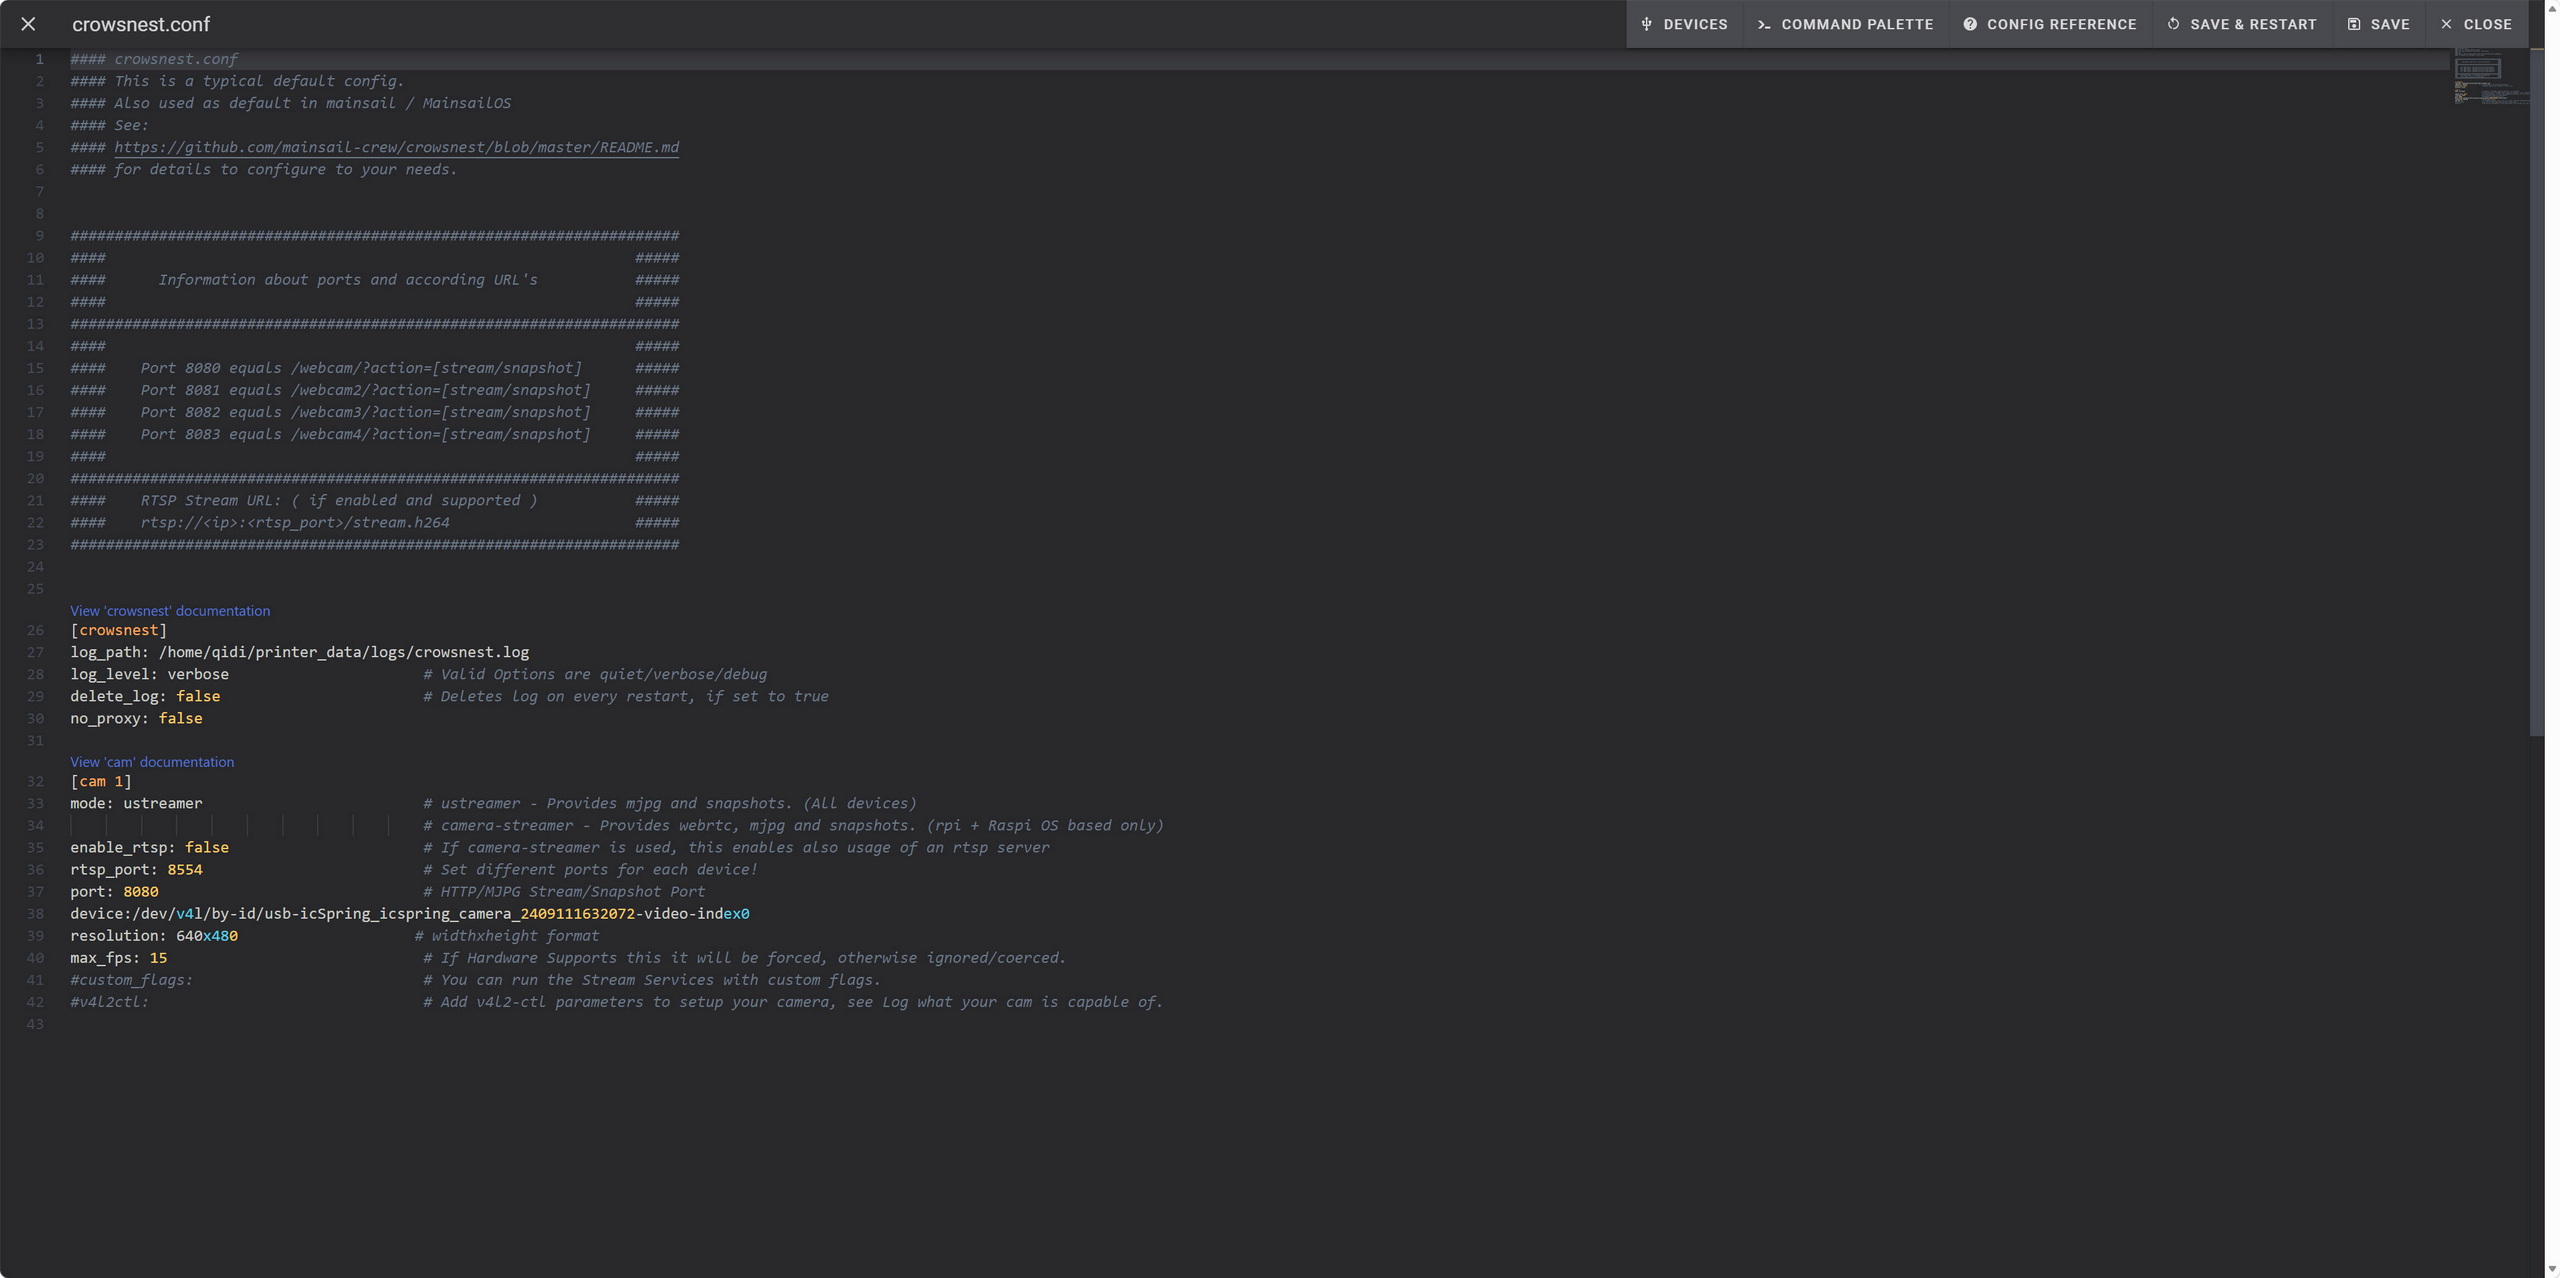Click the device path line
Viewport: 2560px width, 1278px height.
[410, 913]
